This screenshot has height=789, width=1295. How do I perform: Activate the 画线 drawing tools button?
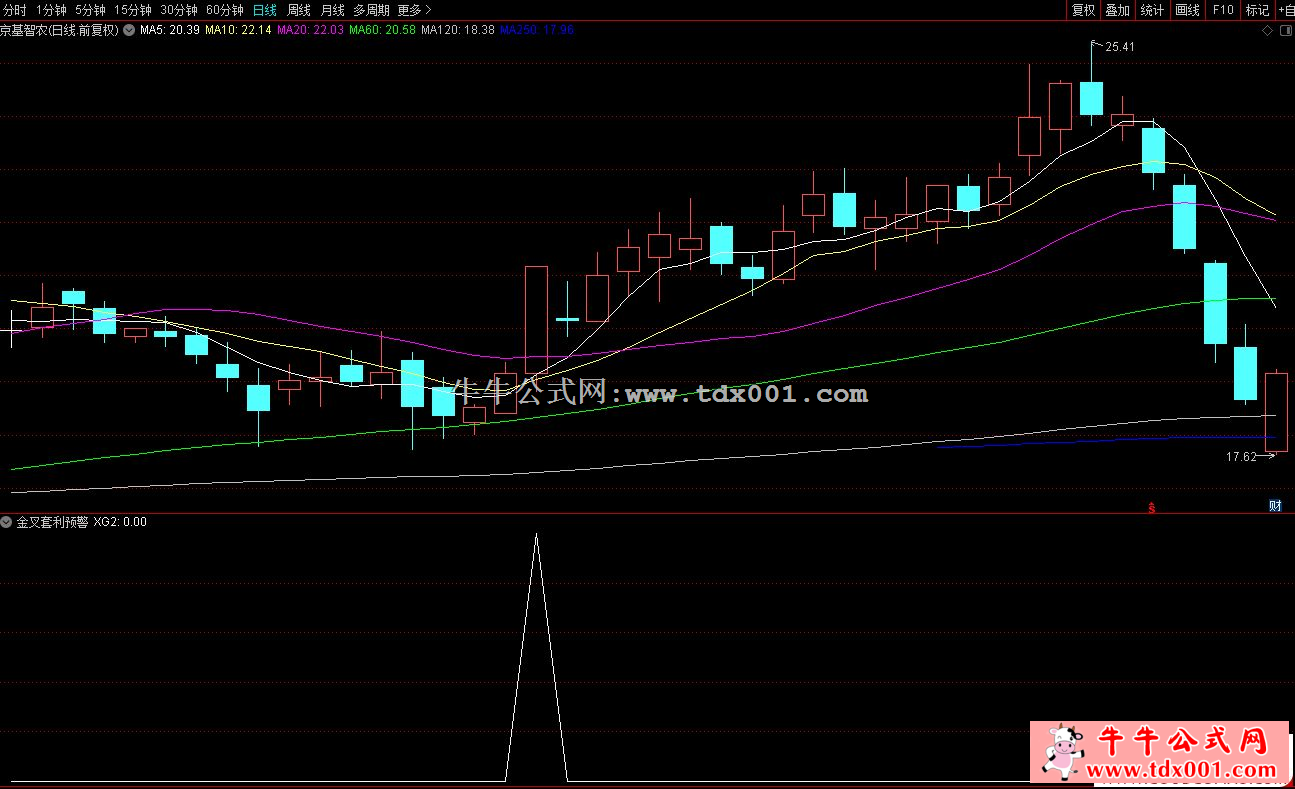1187,10
